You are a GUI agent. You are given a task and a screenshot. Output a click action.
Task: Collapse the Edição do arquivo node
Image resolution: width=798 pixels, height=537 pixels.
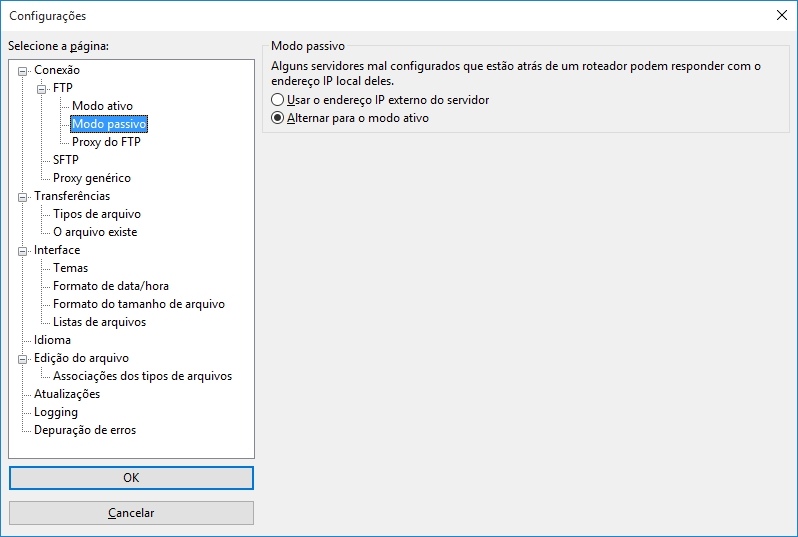click(x=22, y=359)
